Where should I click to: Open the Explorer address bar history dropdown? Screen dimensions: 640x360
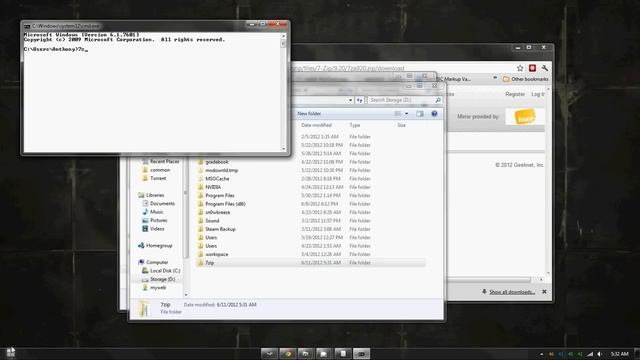(x=351, y=100)
